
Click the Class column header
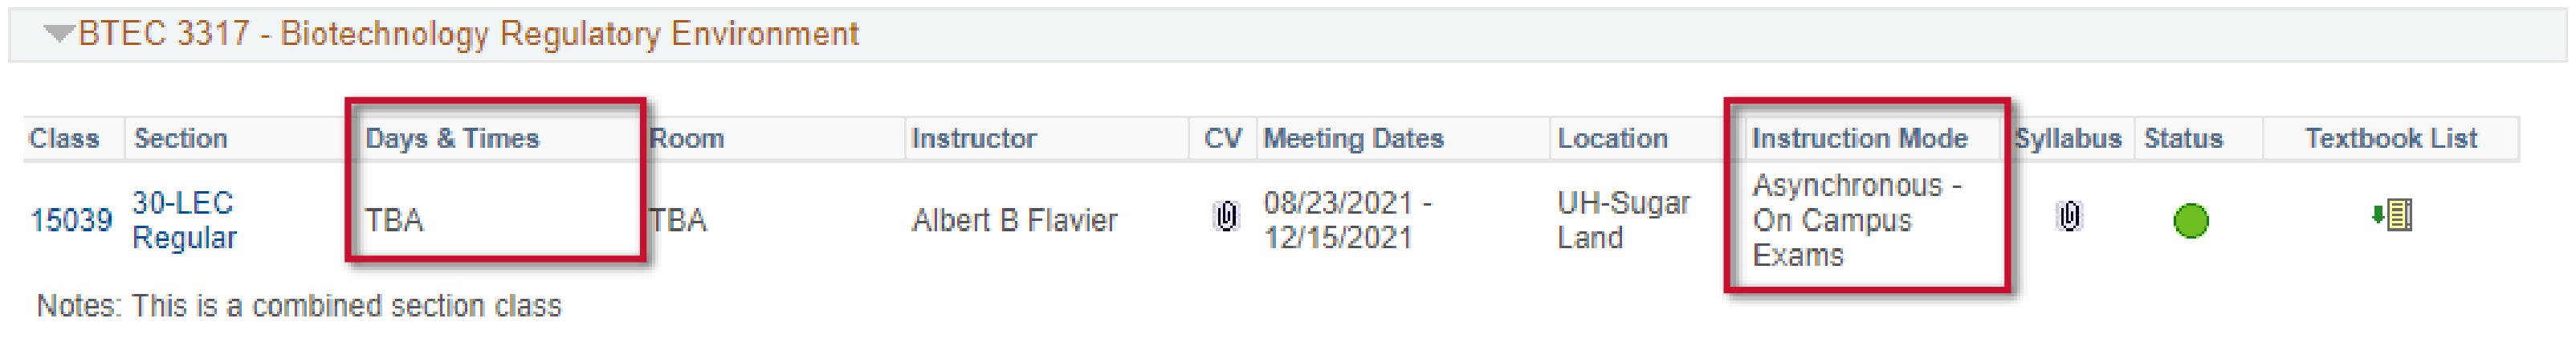[64, 138]
